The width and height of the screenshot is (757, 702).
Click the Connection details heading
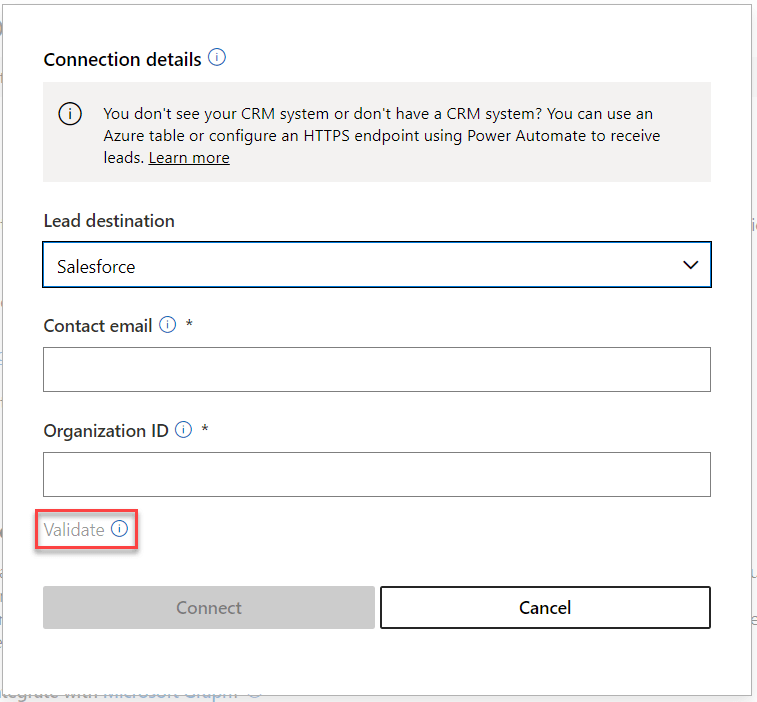(122, 60)
